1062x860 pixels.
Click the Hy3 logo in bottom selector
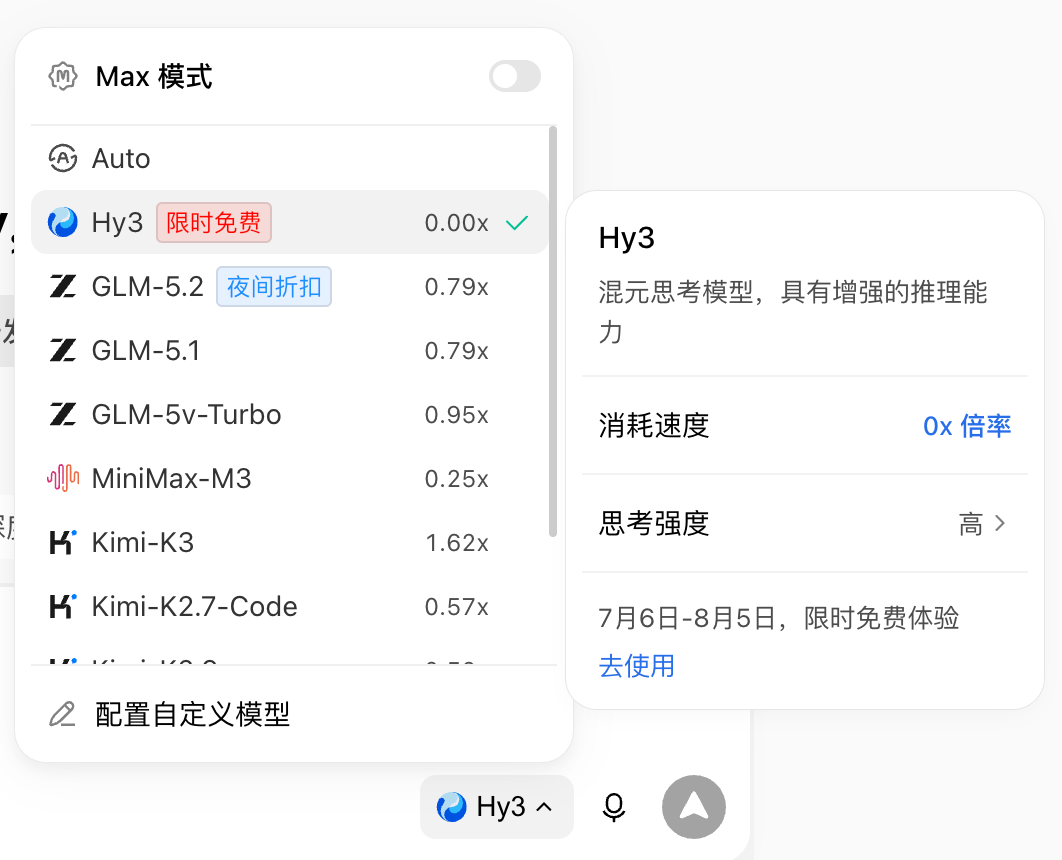tap(451, 807)
